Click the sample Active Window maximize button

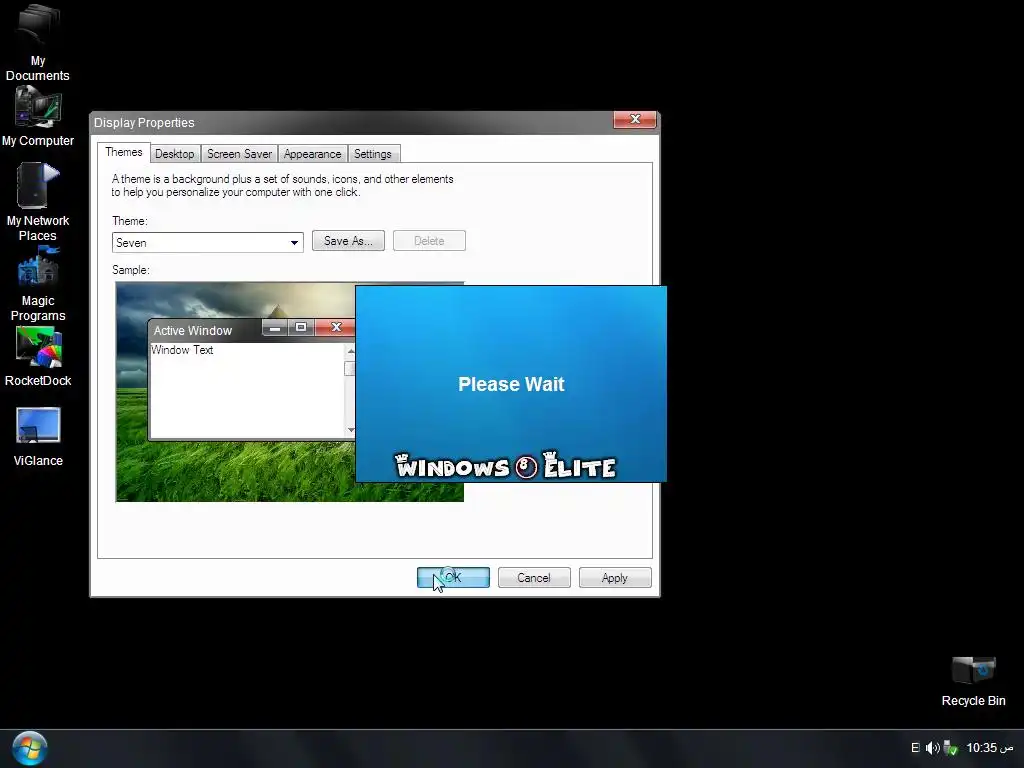pos(301,328)
